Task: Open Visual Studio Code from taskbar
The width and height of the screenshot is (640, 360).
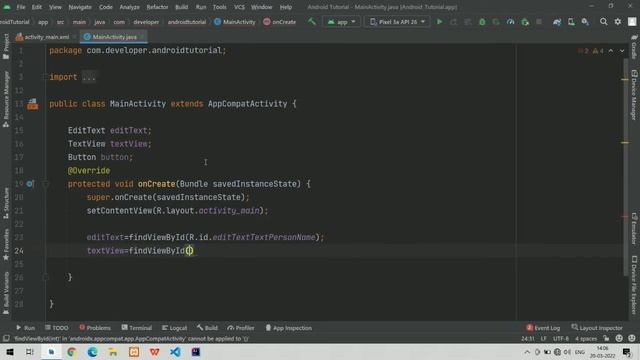Action: (x=176, y=352)
